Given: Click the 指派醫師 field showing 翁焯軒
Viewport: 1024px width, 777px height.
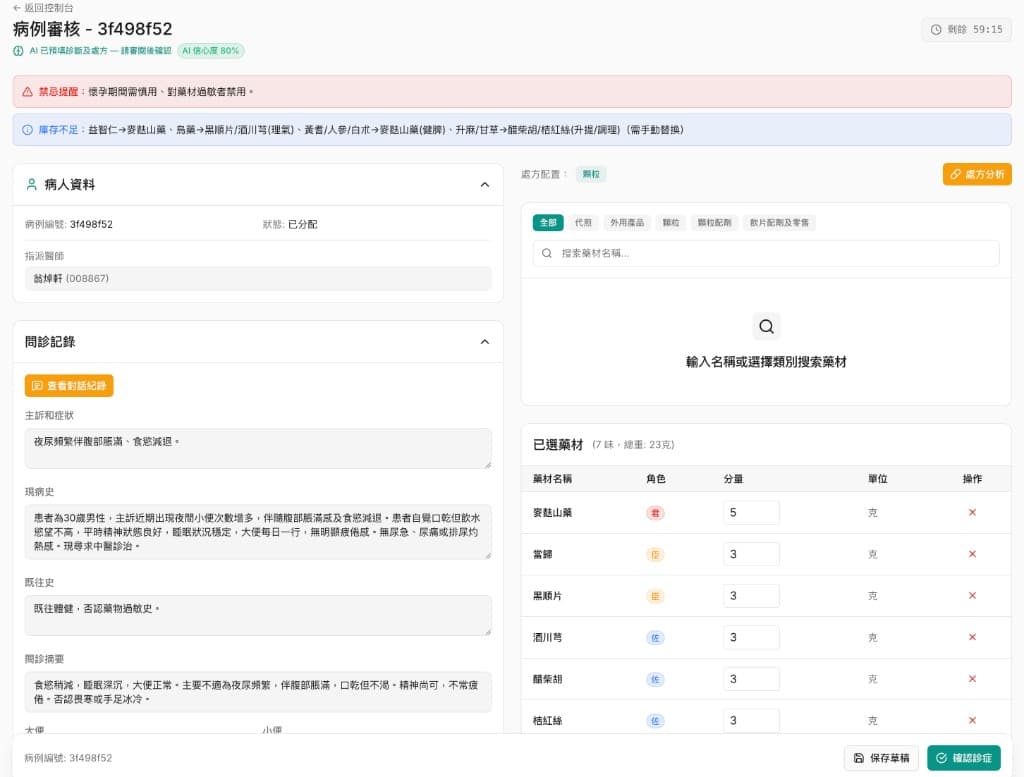Looking at the screenshot, I should (x=258, y=278).
